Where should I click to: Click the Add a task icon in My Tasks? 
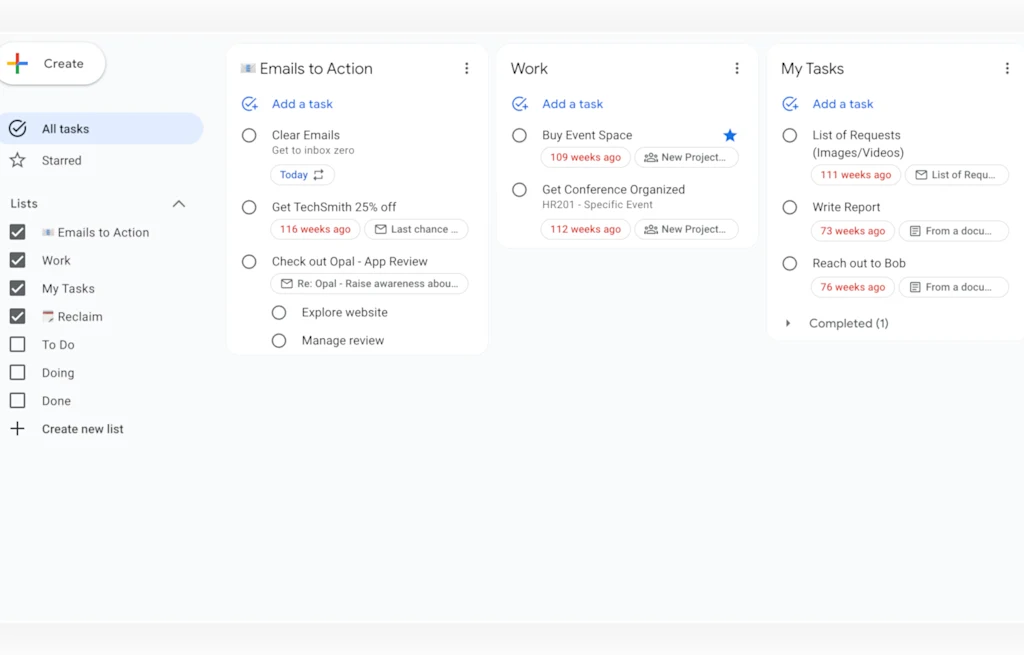pyautogui.click(x=789, y=104)
